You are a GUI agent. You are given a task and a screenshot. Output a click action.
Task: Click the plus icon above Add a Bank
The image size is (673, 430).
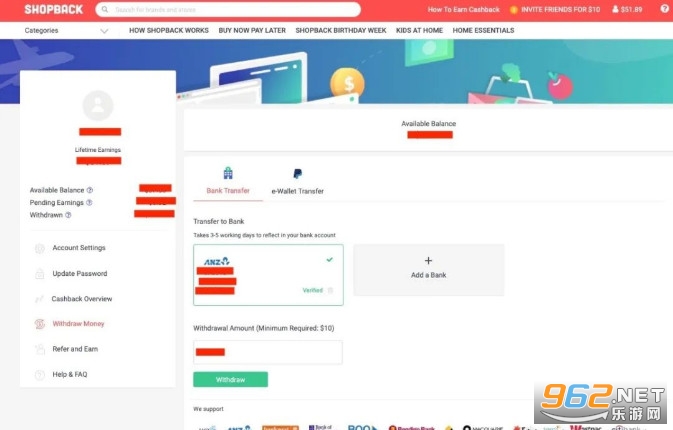coord(428,260)
